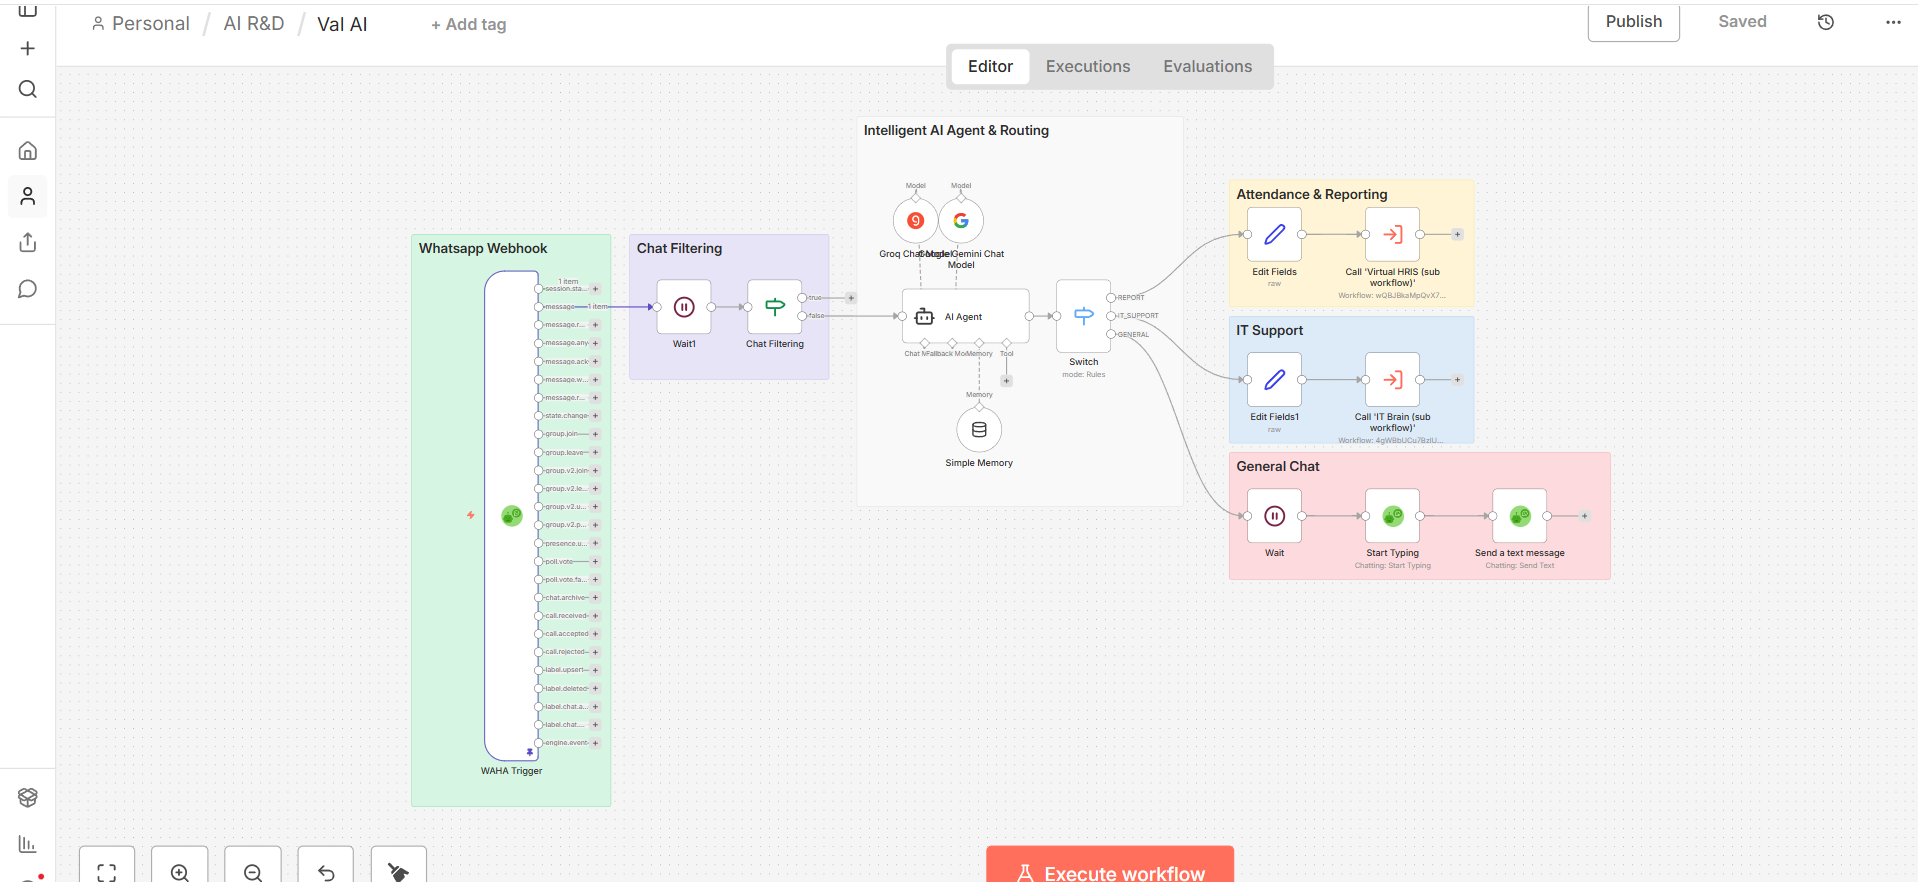Zoom out of the canvas

pyautogui.click(x=253, y=871)
